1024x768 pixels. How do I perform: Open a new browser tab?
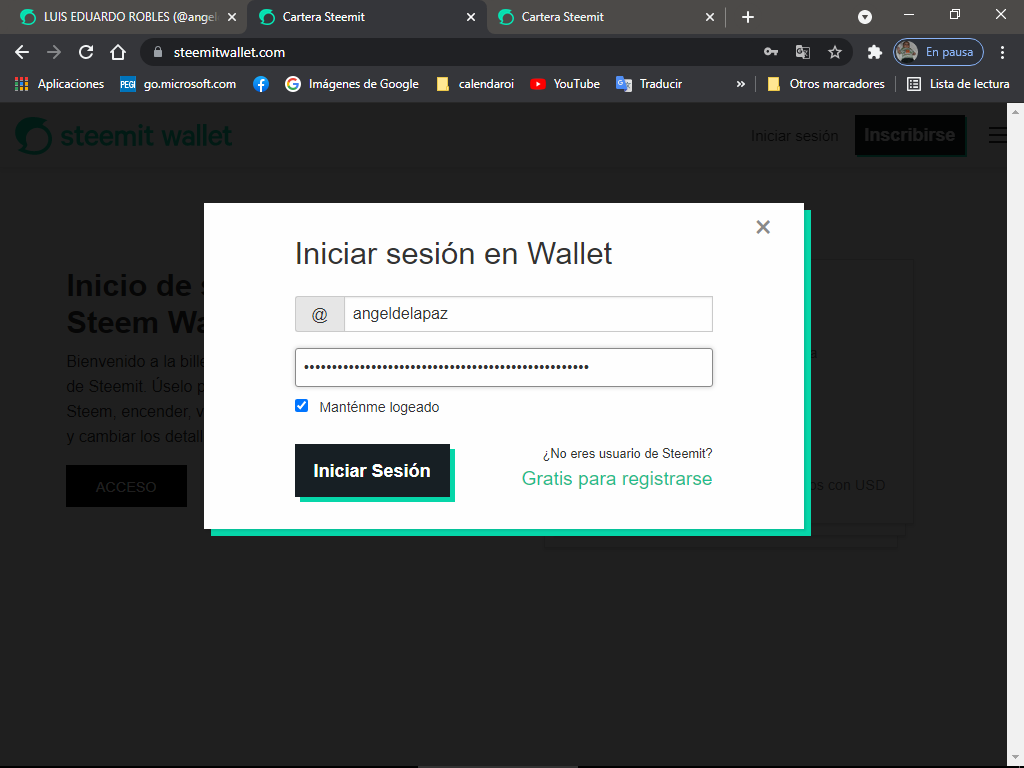point(748,17)
